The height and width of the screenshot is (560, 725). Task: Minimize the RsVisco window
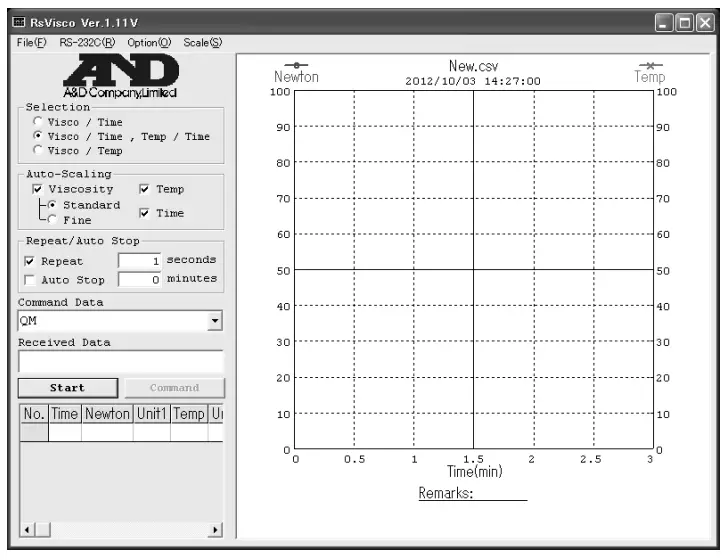[x=664, y=22]
